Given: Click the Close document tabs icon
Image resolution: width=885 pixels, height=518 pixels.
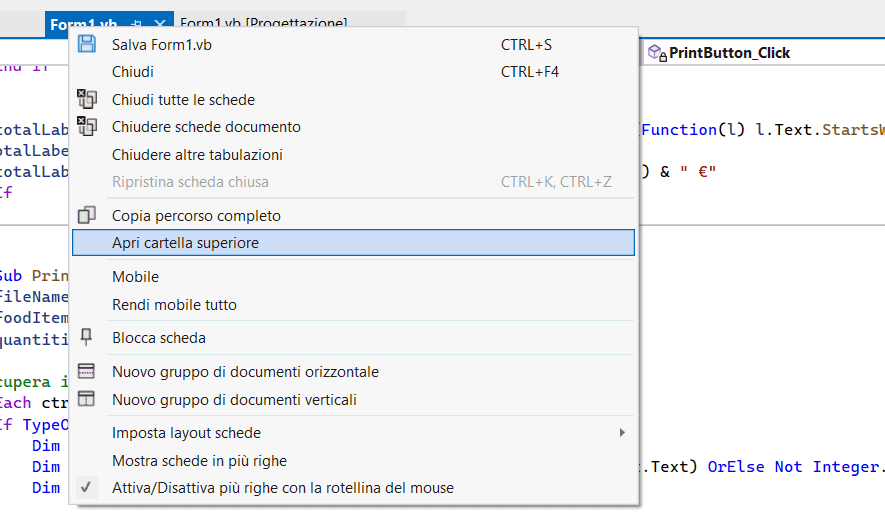Looking at the screenshot, I should tap(87, 127).
